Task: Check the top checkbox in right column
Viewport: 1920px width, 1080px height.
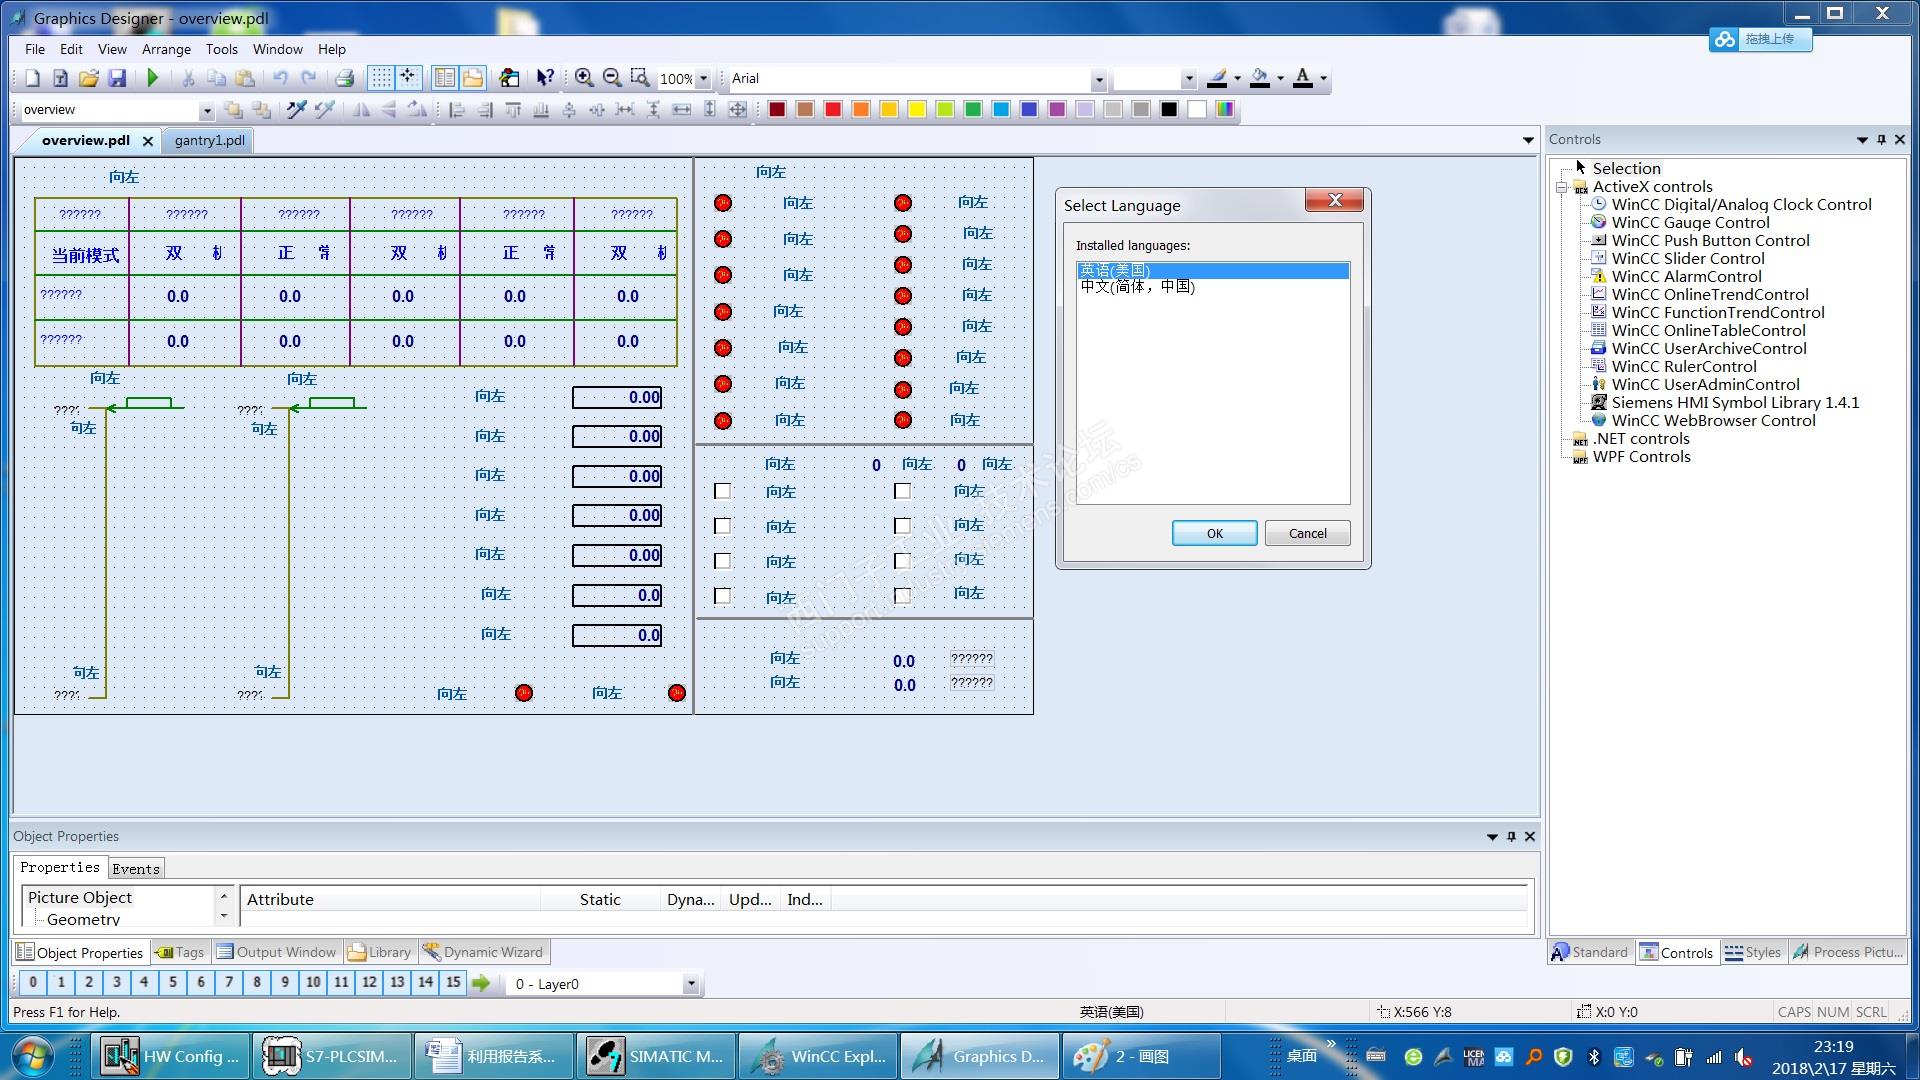Action: pyautogui.click(x=902, y=491)
